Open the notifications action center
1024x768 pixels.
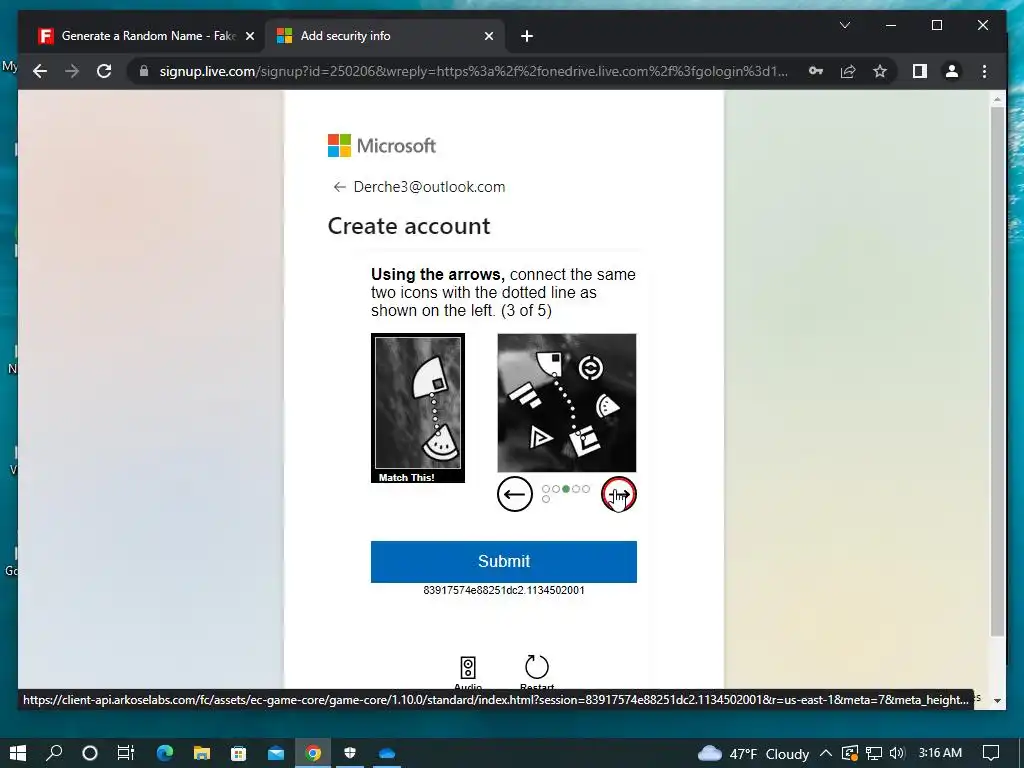pos(991,753)
